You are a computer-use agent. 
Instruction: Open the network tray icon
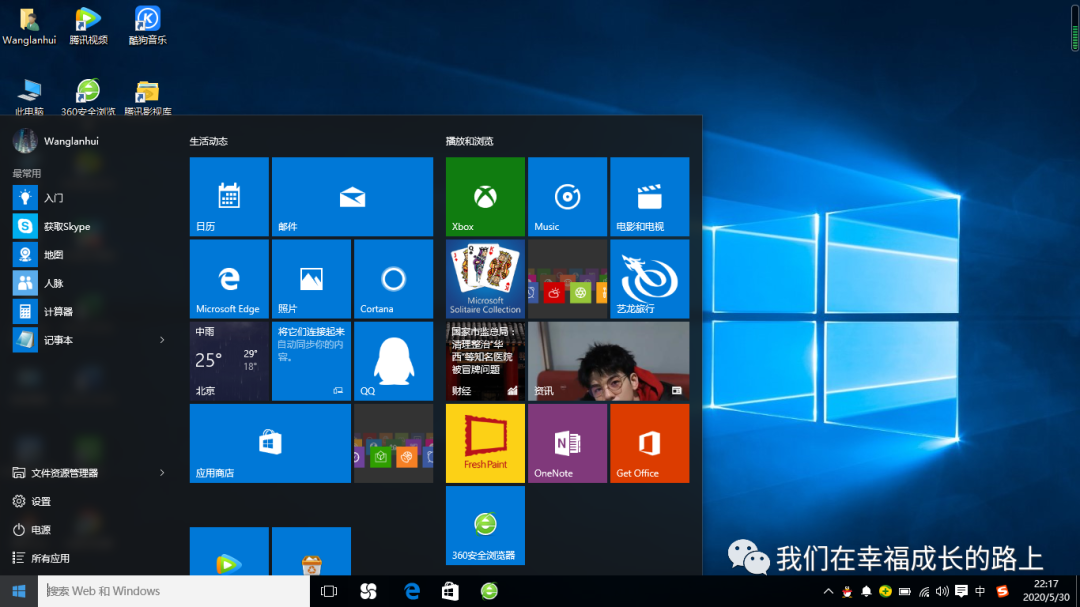coord(924,591)
